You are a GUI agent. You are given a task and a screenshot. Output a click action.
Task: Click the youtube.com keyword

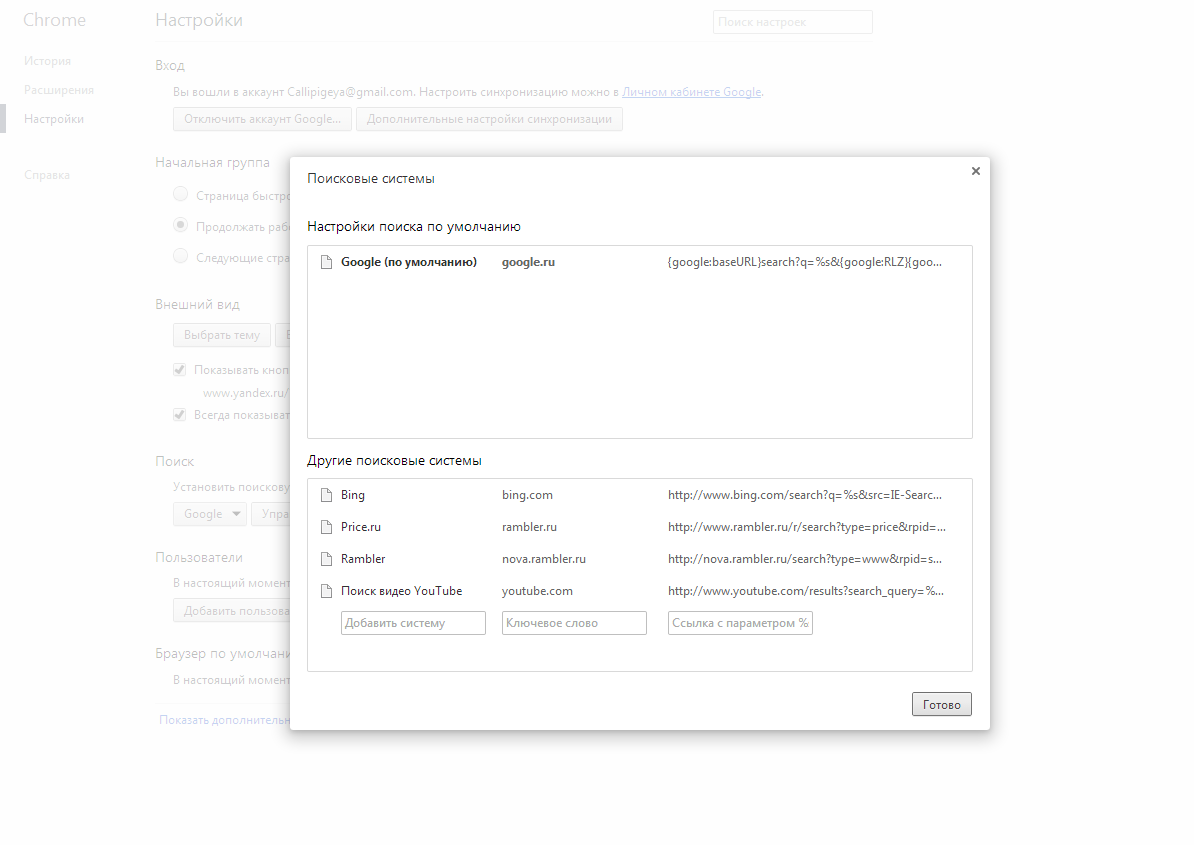coord(537,591)
